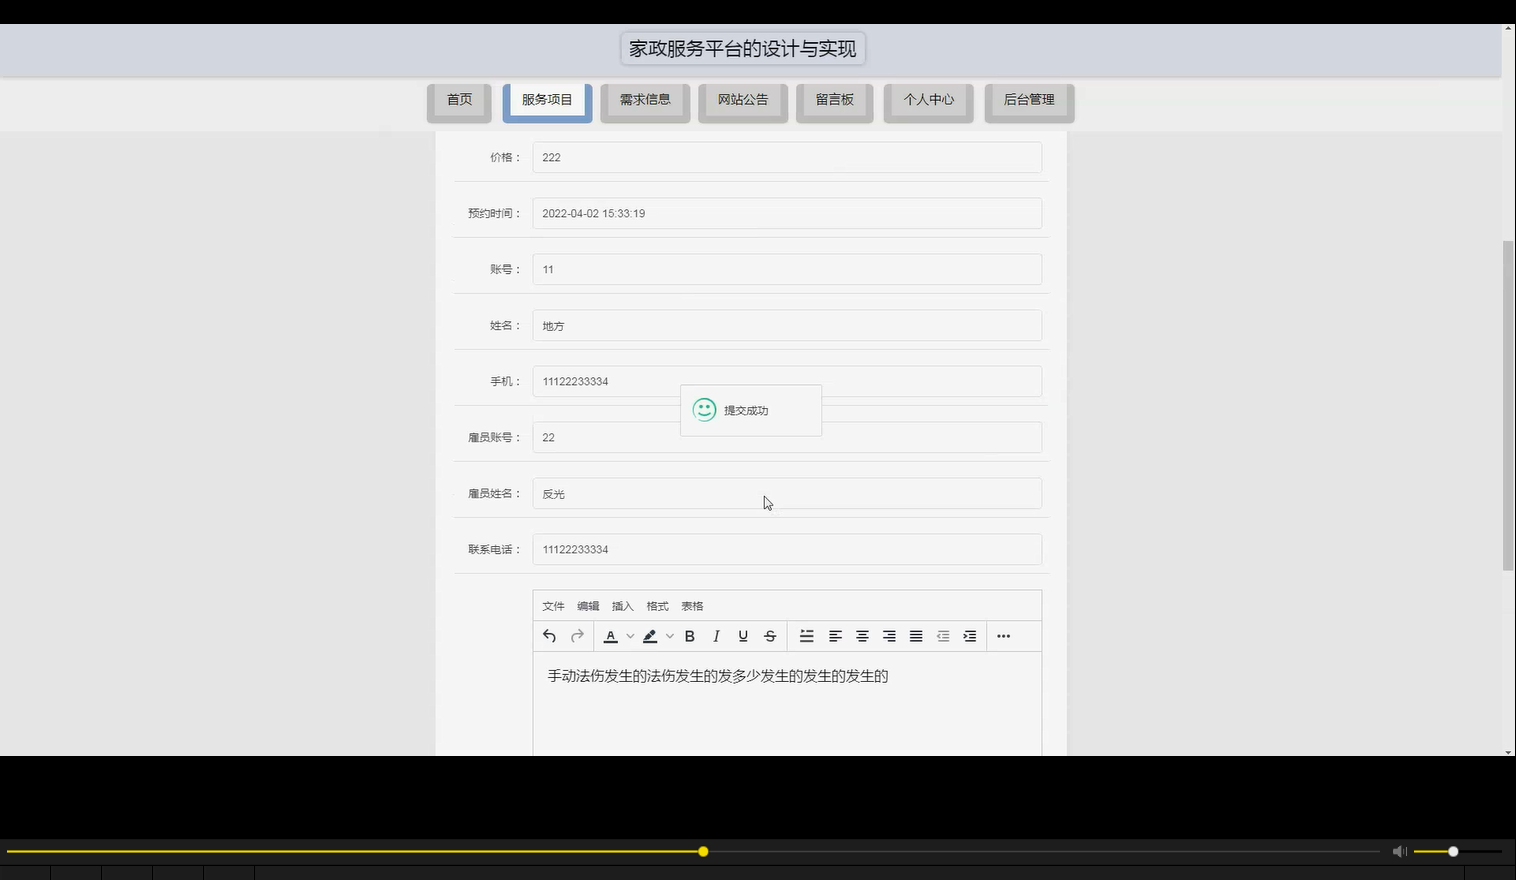Image resolution: width=1516 pixels, height=880 pixels.
Task: Click into the rich text editor body
Action: (787, 704)
